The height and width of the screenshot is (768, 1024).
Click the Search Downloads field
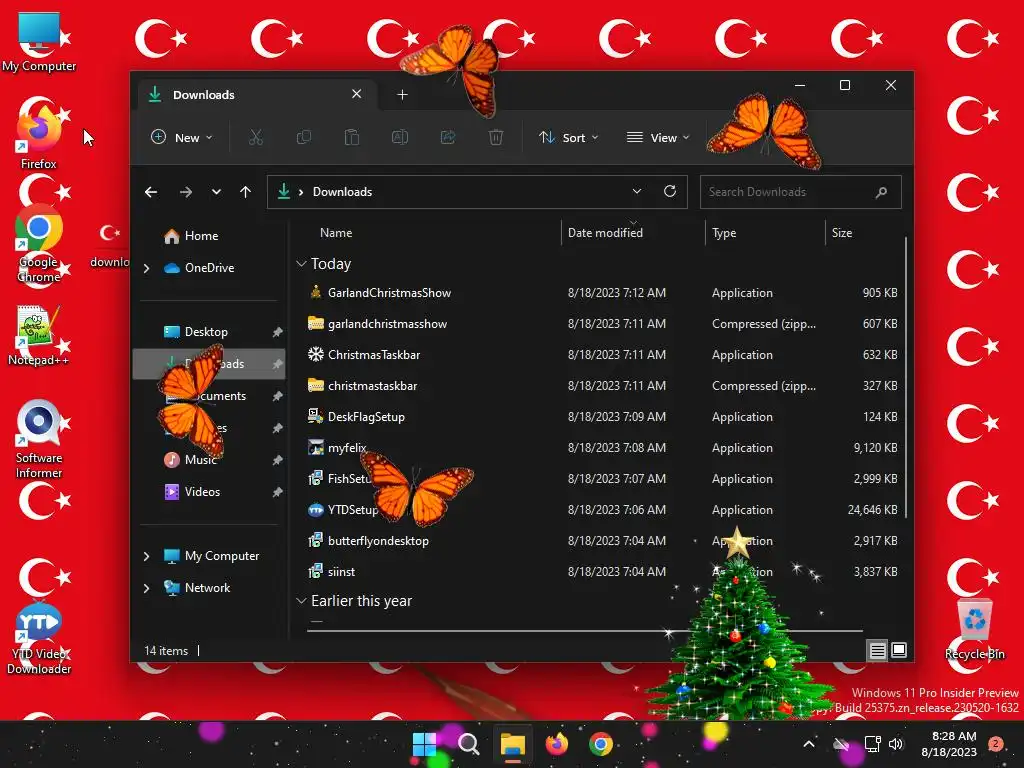[801, 192]
